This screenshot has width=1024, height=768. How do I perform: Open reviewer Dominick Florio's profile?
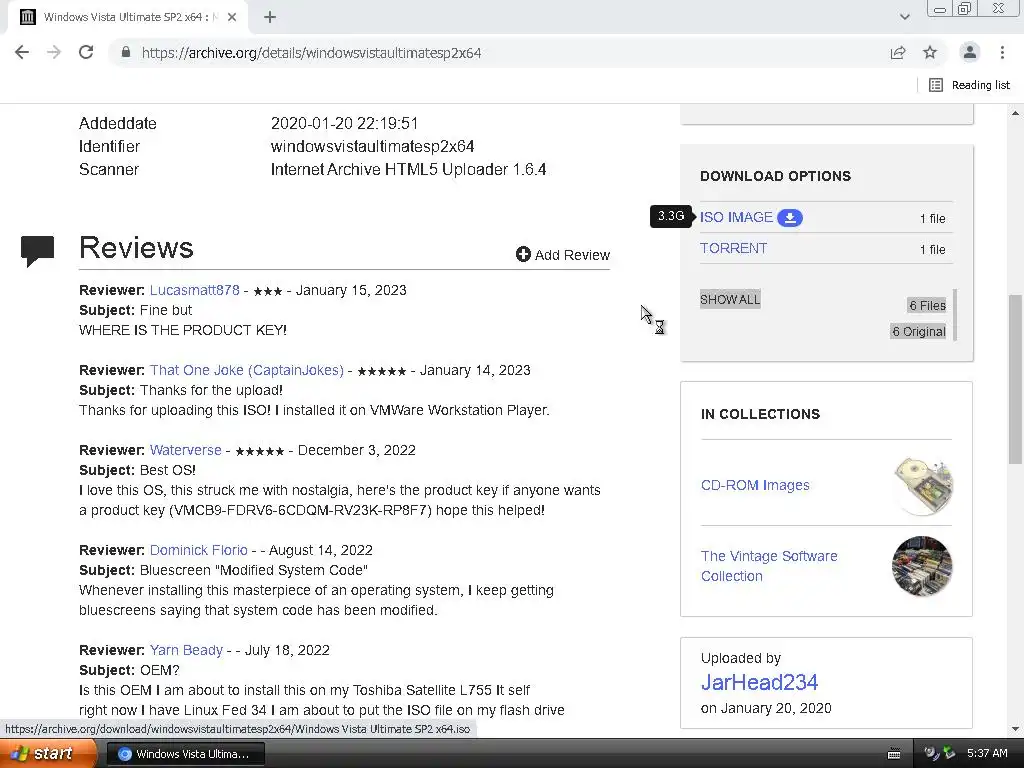(199, 551)
